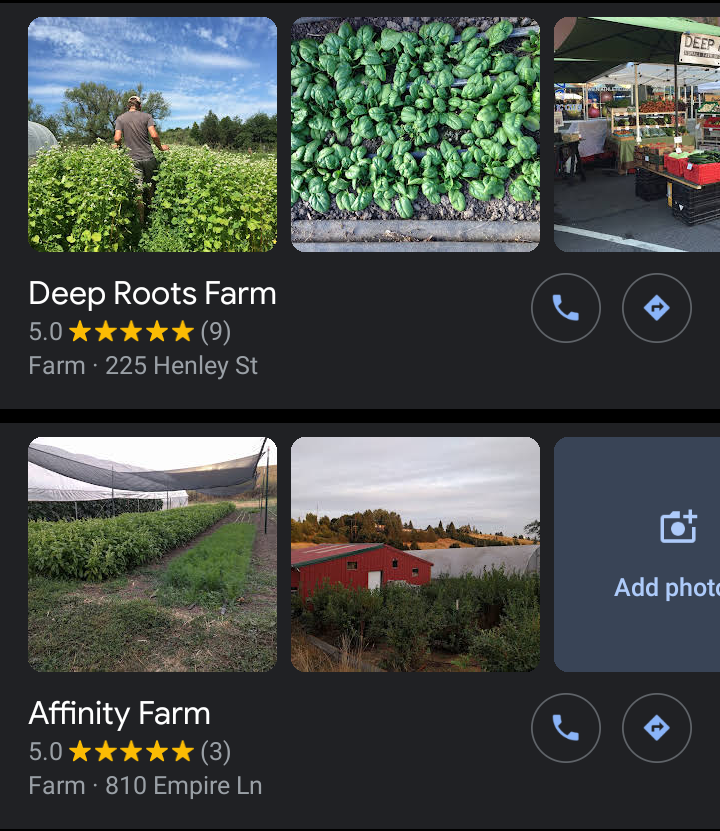View the red barn photo
Screen dimensions: 720x831
[x=415, y=554]
